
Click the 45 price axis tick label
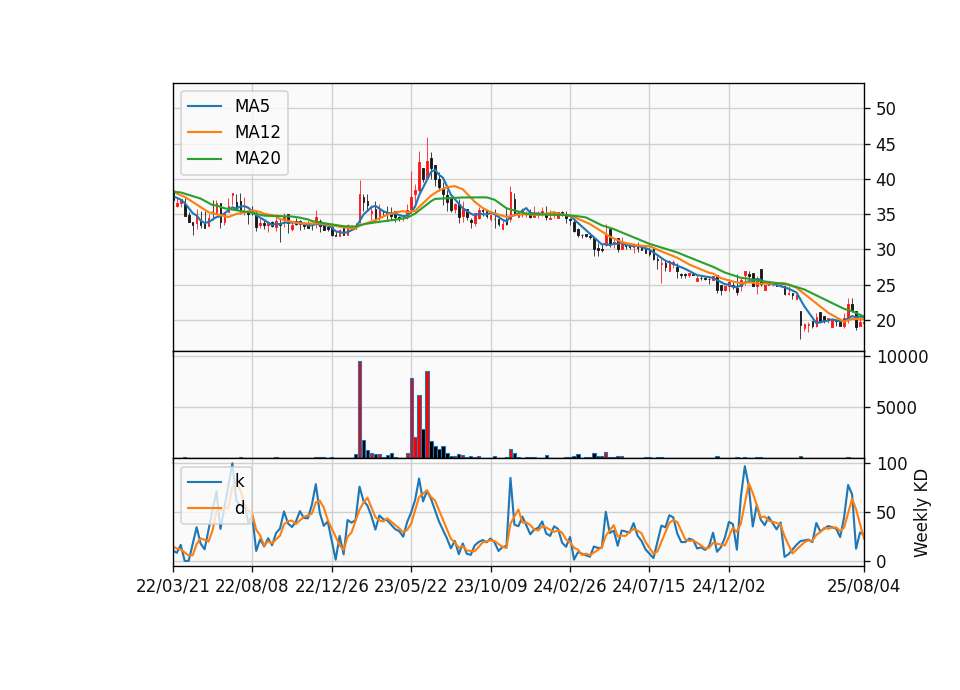886,145
